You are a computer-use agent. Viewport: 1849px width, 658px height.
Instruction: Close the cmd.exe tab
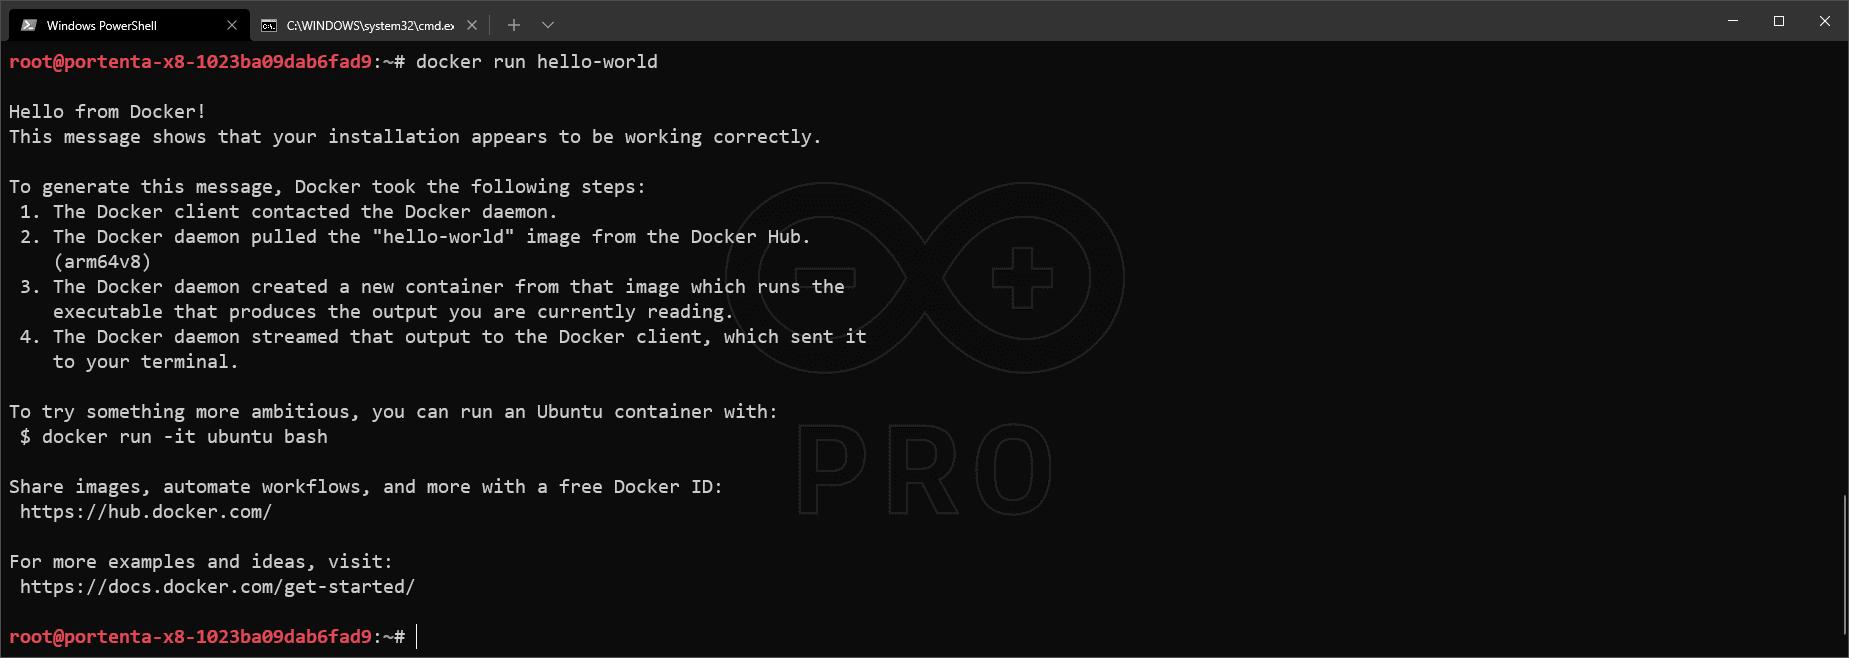coord(472,25)
